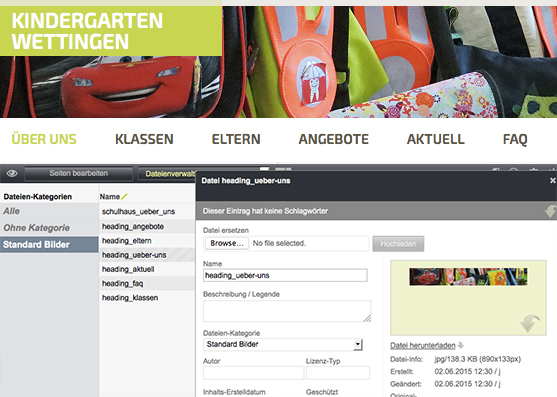Image resolution: width=557 pixels, height=397 pixels.
Task: Click the Datei herunterladen link
Action: tap(422, 346)
